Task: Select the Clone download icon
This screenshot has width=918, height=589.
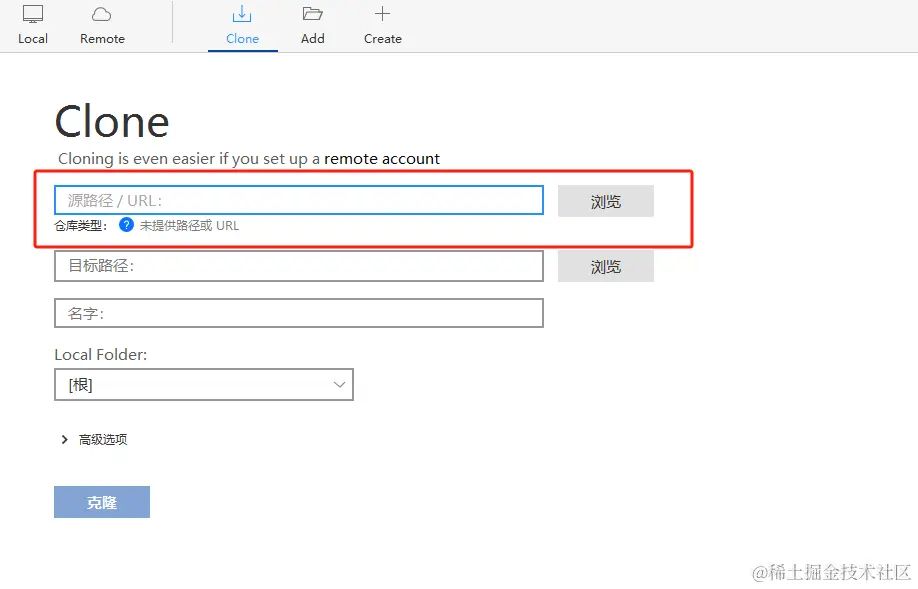Action: [242, 13]
